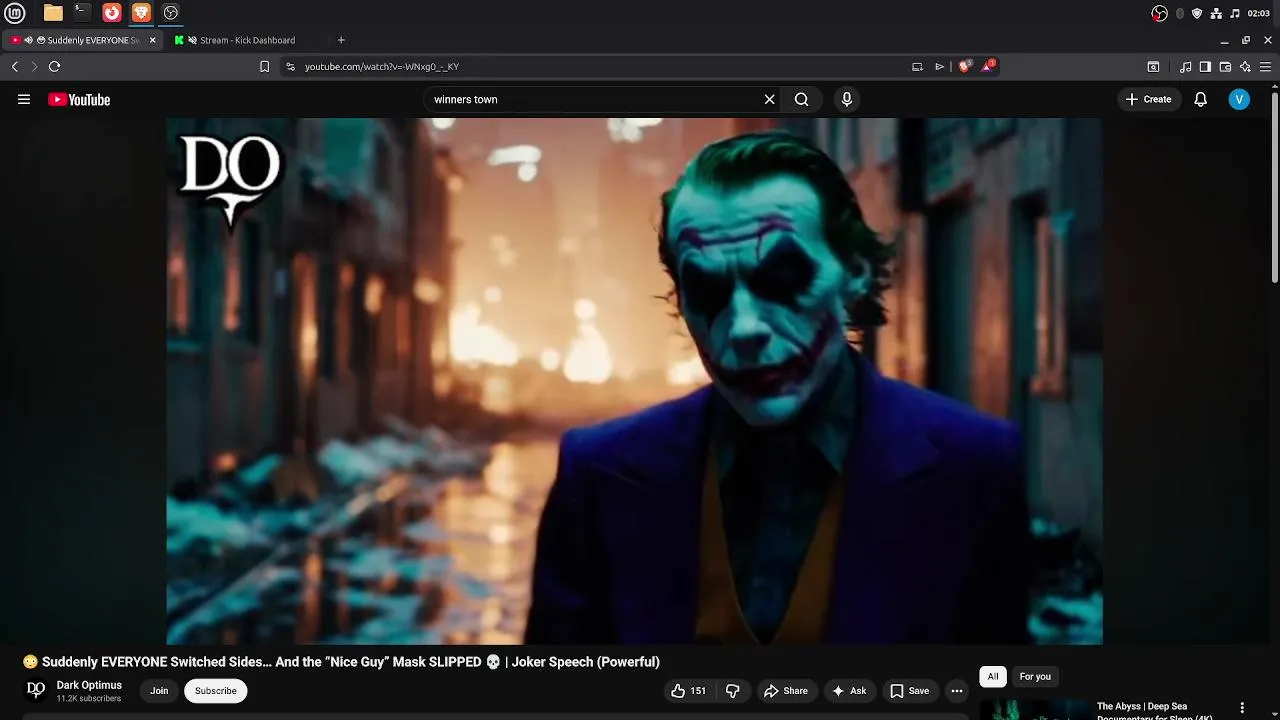Select the For you filter chip
The height and width of the screenshot is (720, 1280).
[1035, 677]
